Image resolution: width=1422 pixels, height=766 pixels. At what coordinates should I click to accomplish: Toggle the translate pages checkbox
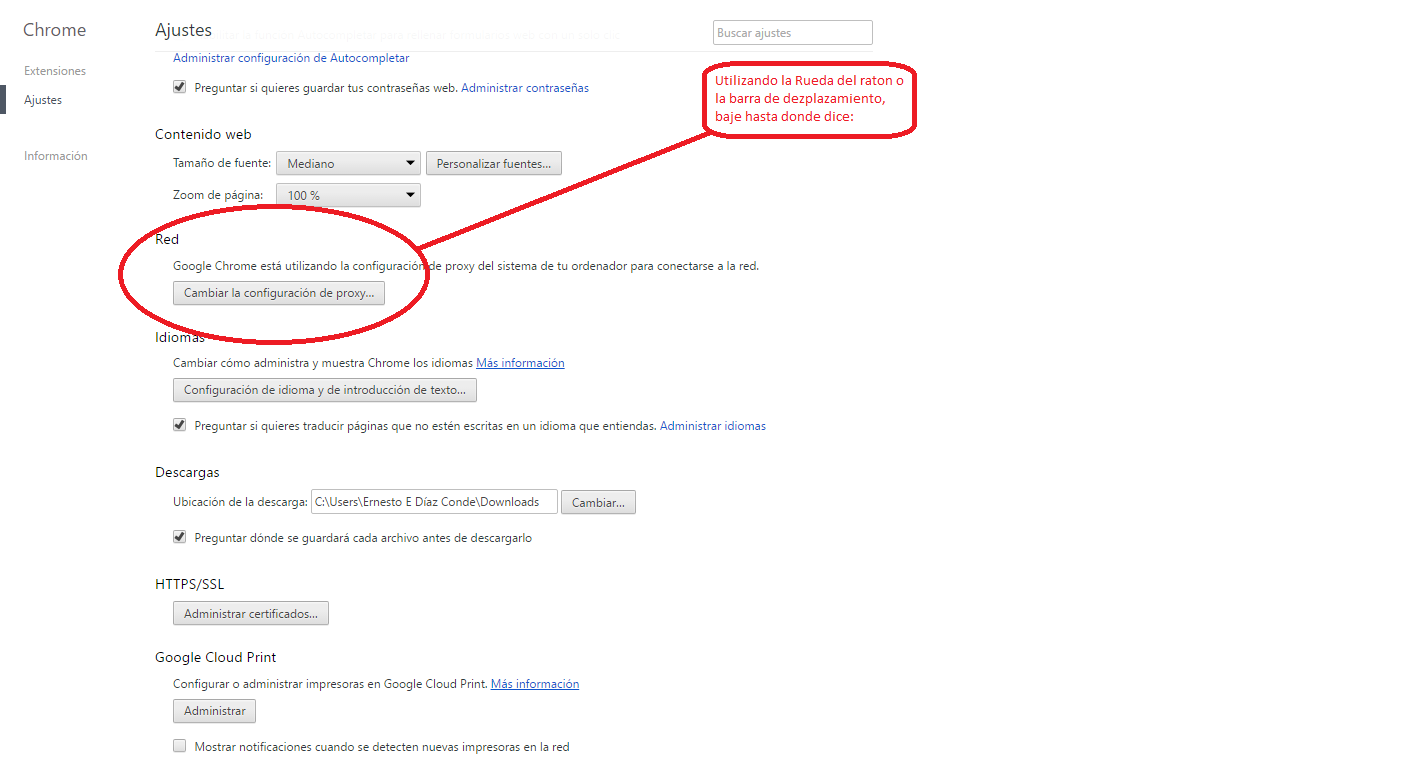(180, 425)
